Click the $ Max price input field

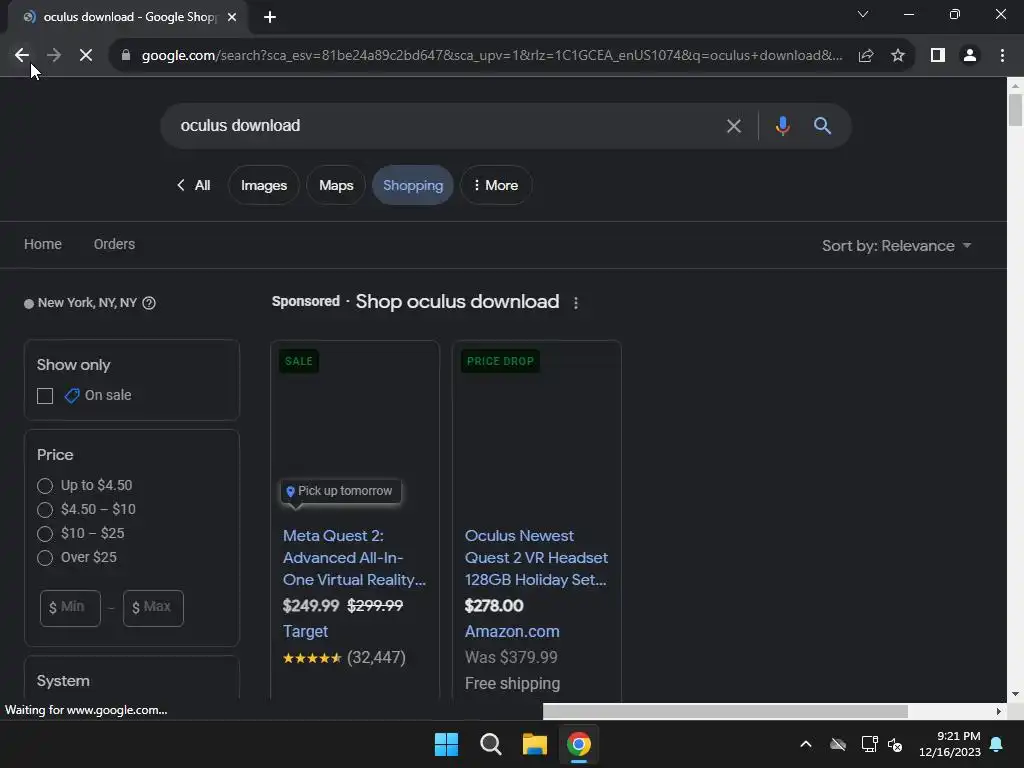pyautogui.click(x=153, y=608)
